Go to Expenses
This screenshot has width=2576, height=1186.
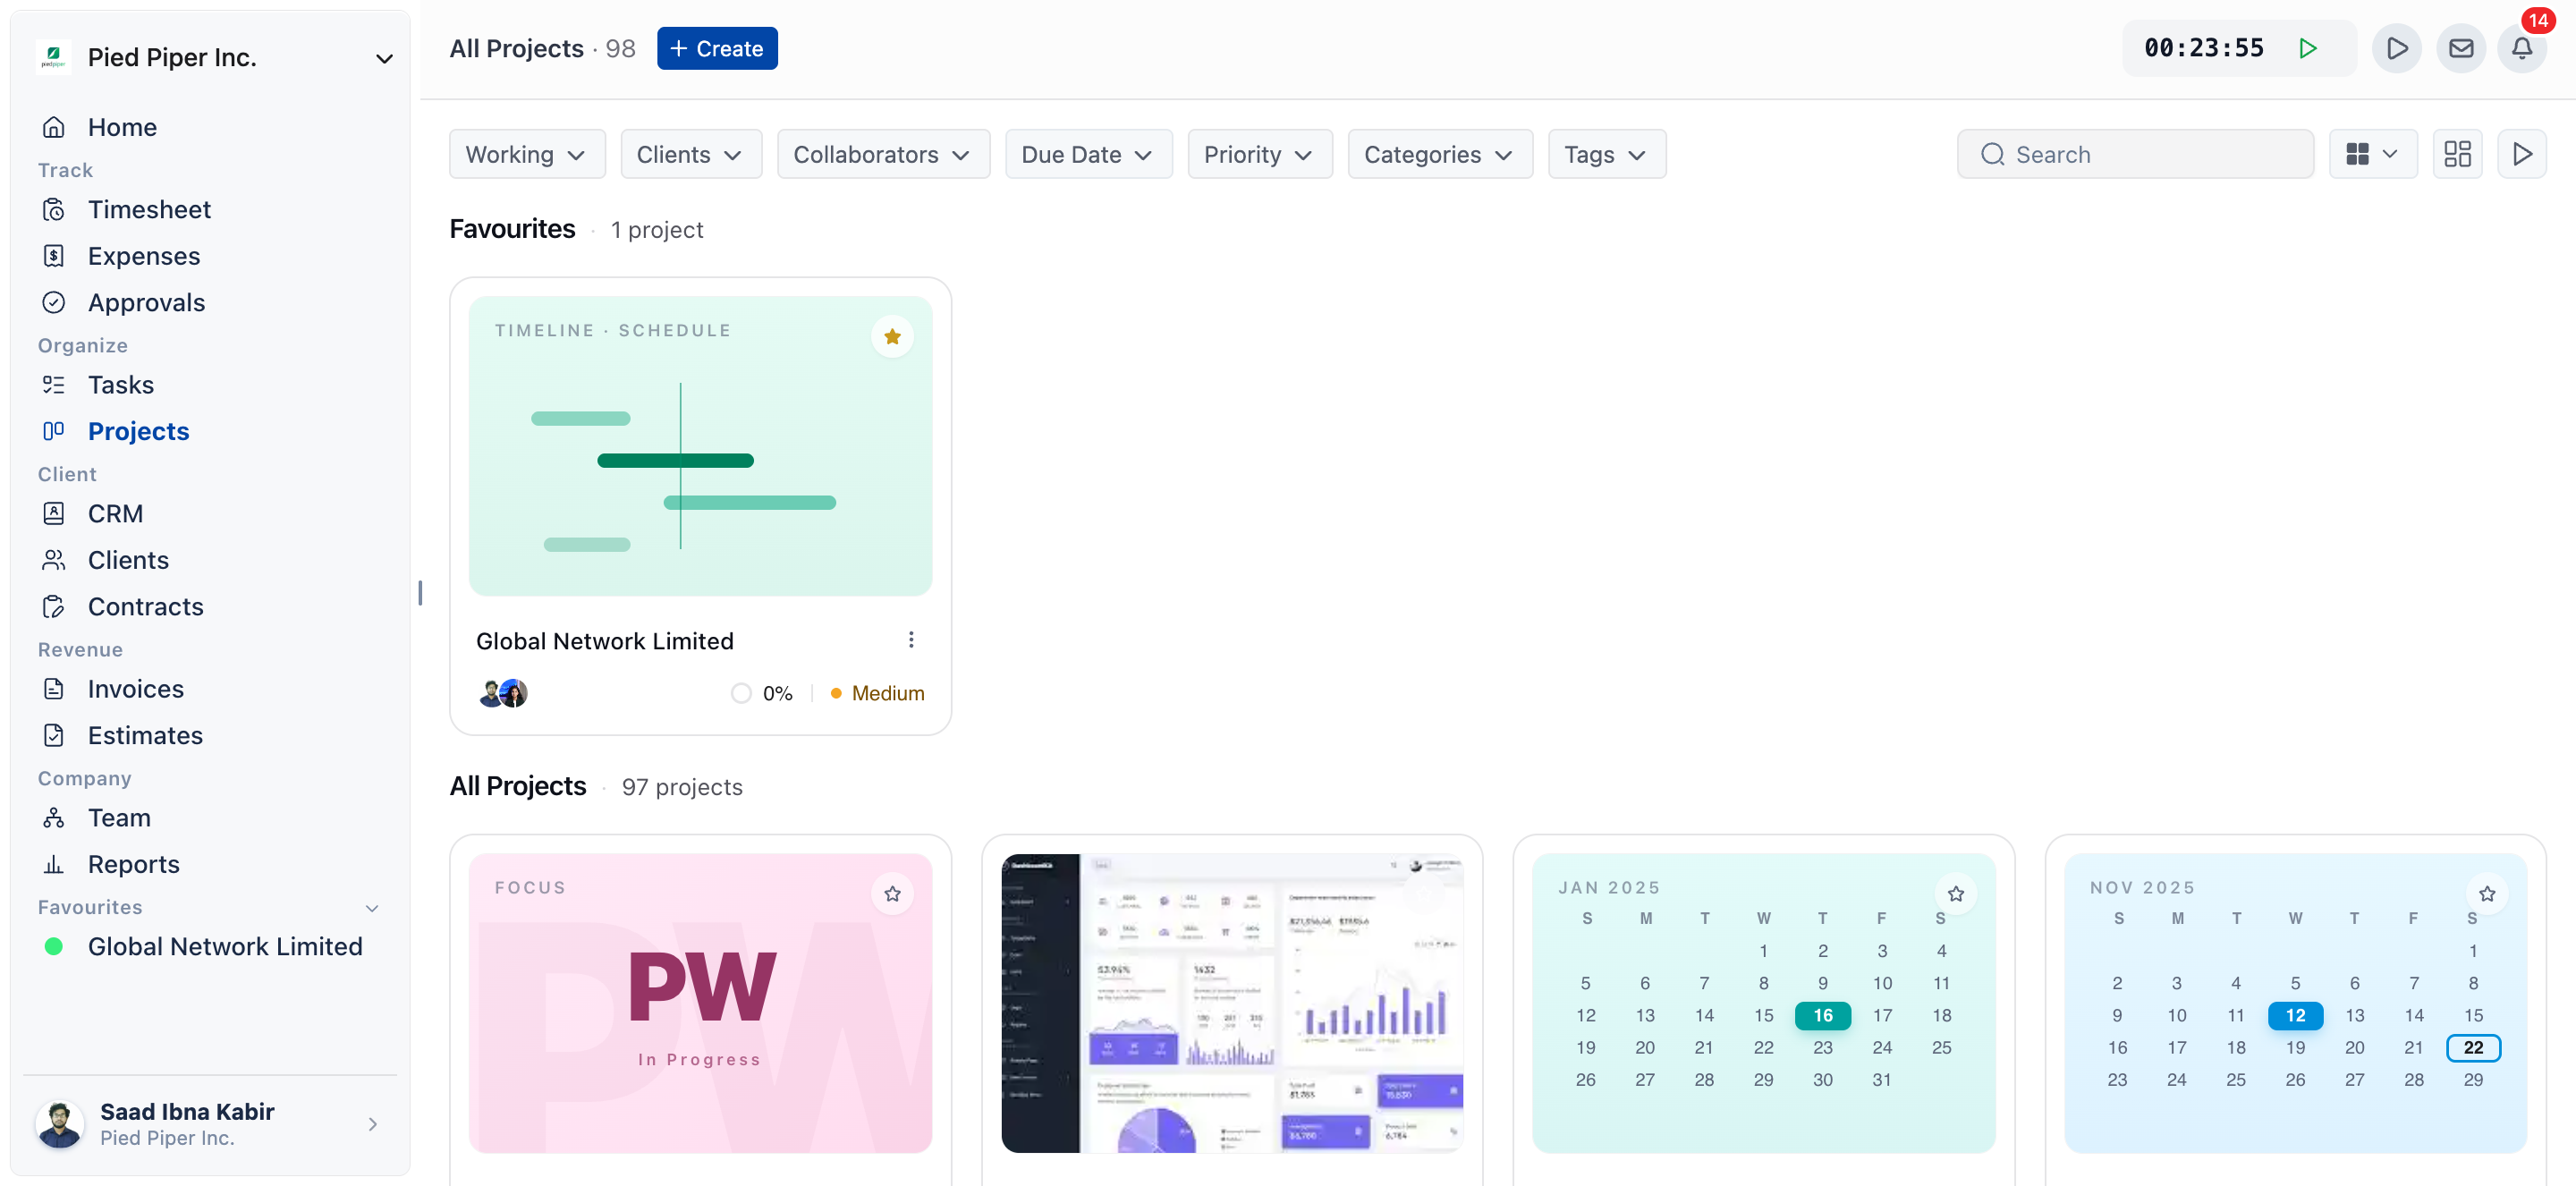(143, 256)
